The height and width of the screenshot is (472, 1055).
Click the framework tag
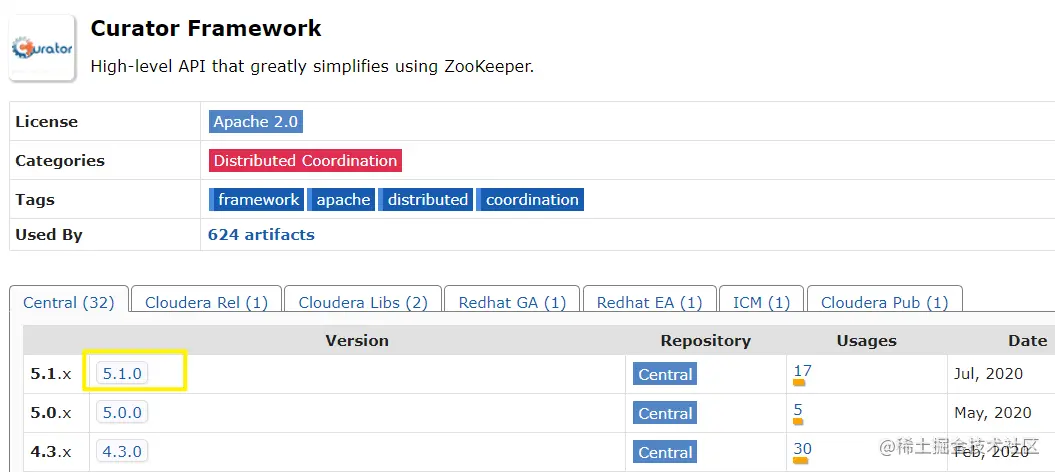pyautogui.click(x=257, y=200)
